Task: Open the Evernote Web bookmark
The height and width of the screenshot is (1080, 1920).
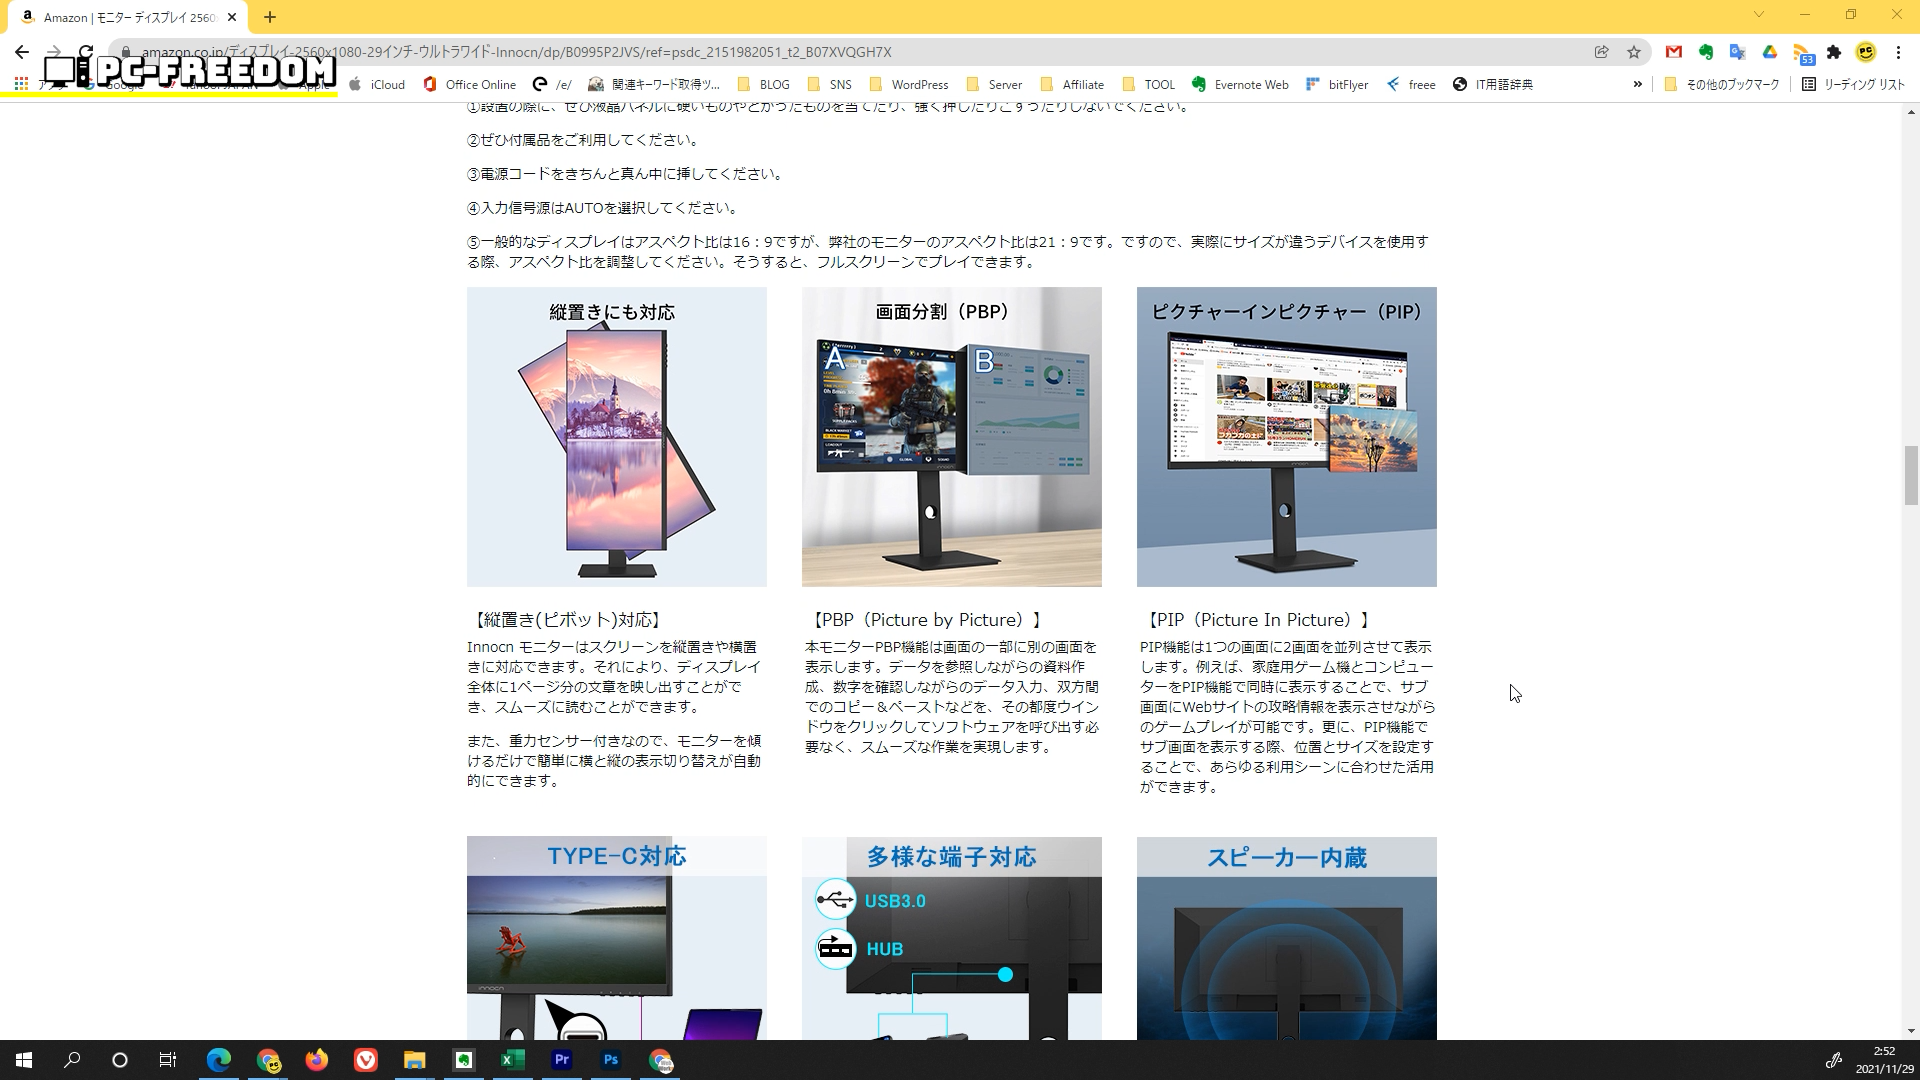Action: tap(1240, 84)
